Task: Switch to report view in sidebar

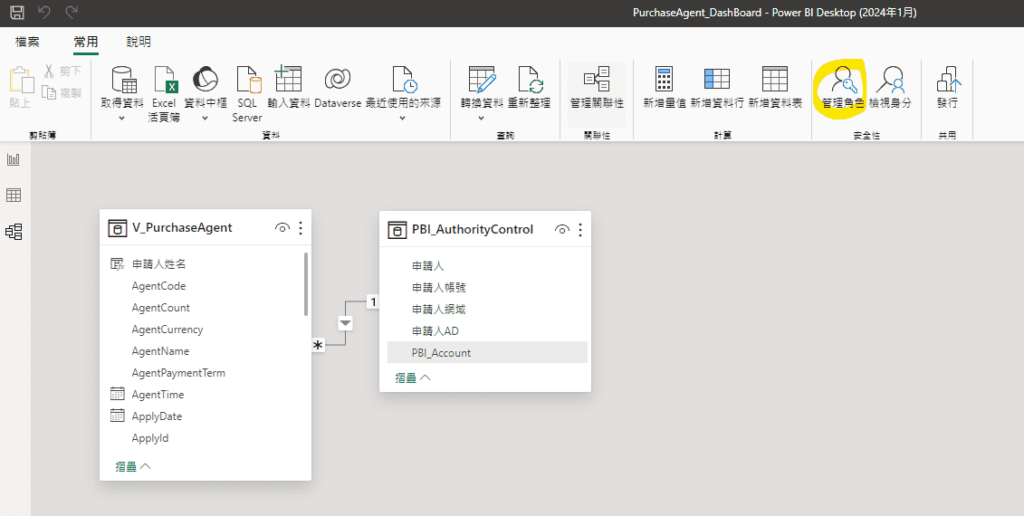Action: pos(14,159)
